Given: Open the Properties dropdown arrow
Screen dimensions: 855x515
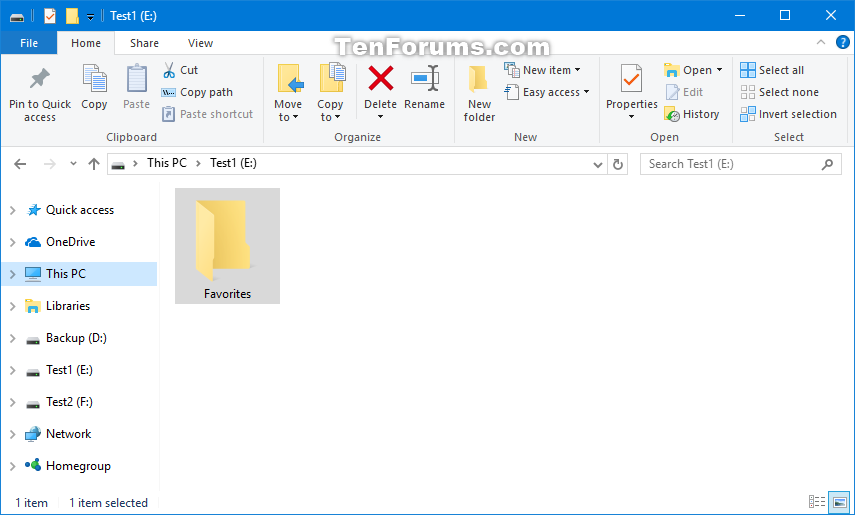Looking at the screenshot, I should 631,116.
